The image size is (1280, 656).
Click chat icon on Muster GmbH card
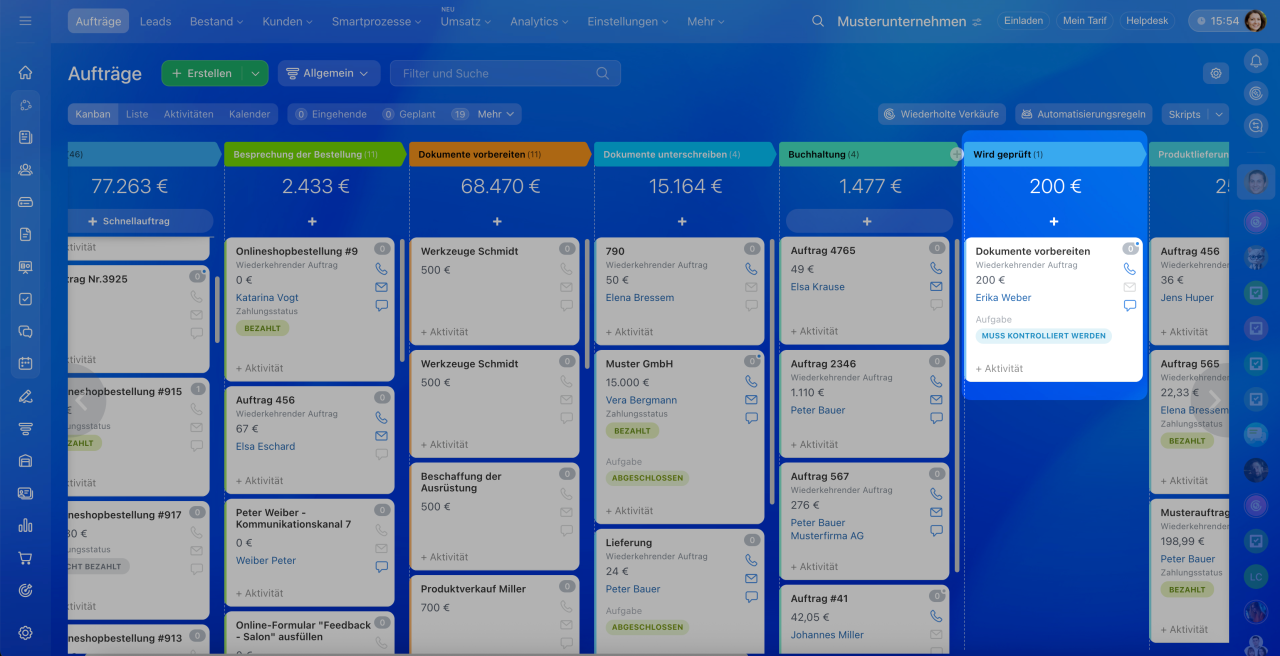pyautogui.click(x=751, y=418)
